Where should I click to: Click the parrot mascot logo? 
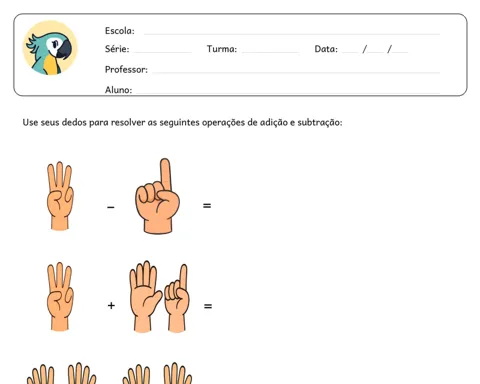click(50, 48)
